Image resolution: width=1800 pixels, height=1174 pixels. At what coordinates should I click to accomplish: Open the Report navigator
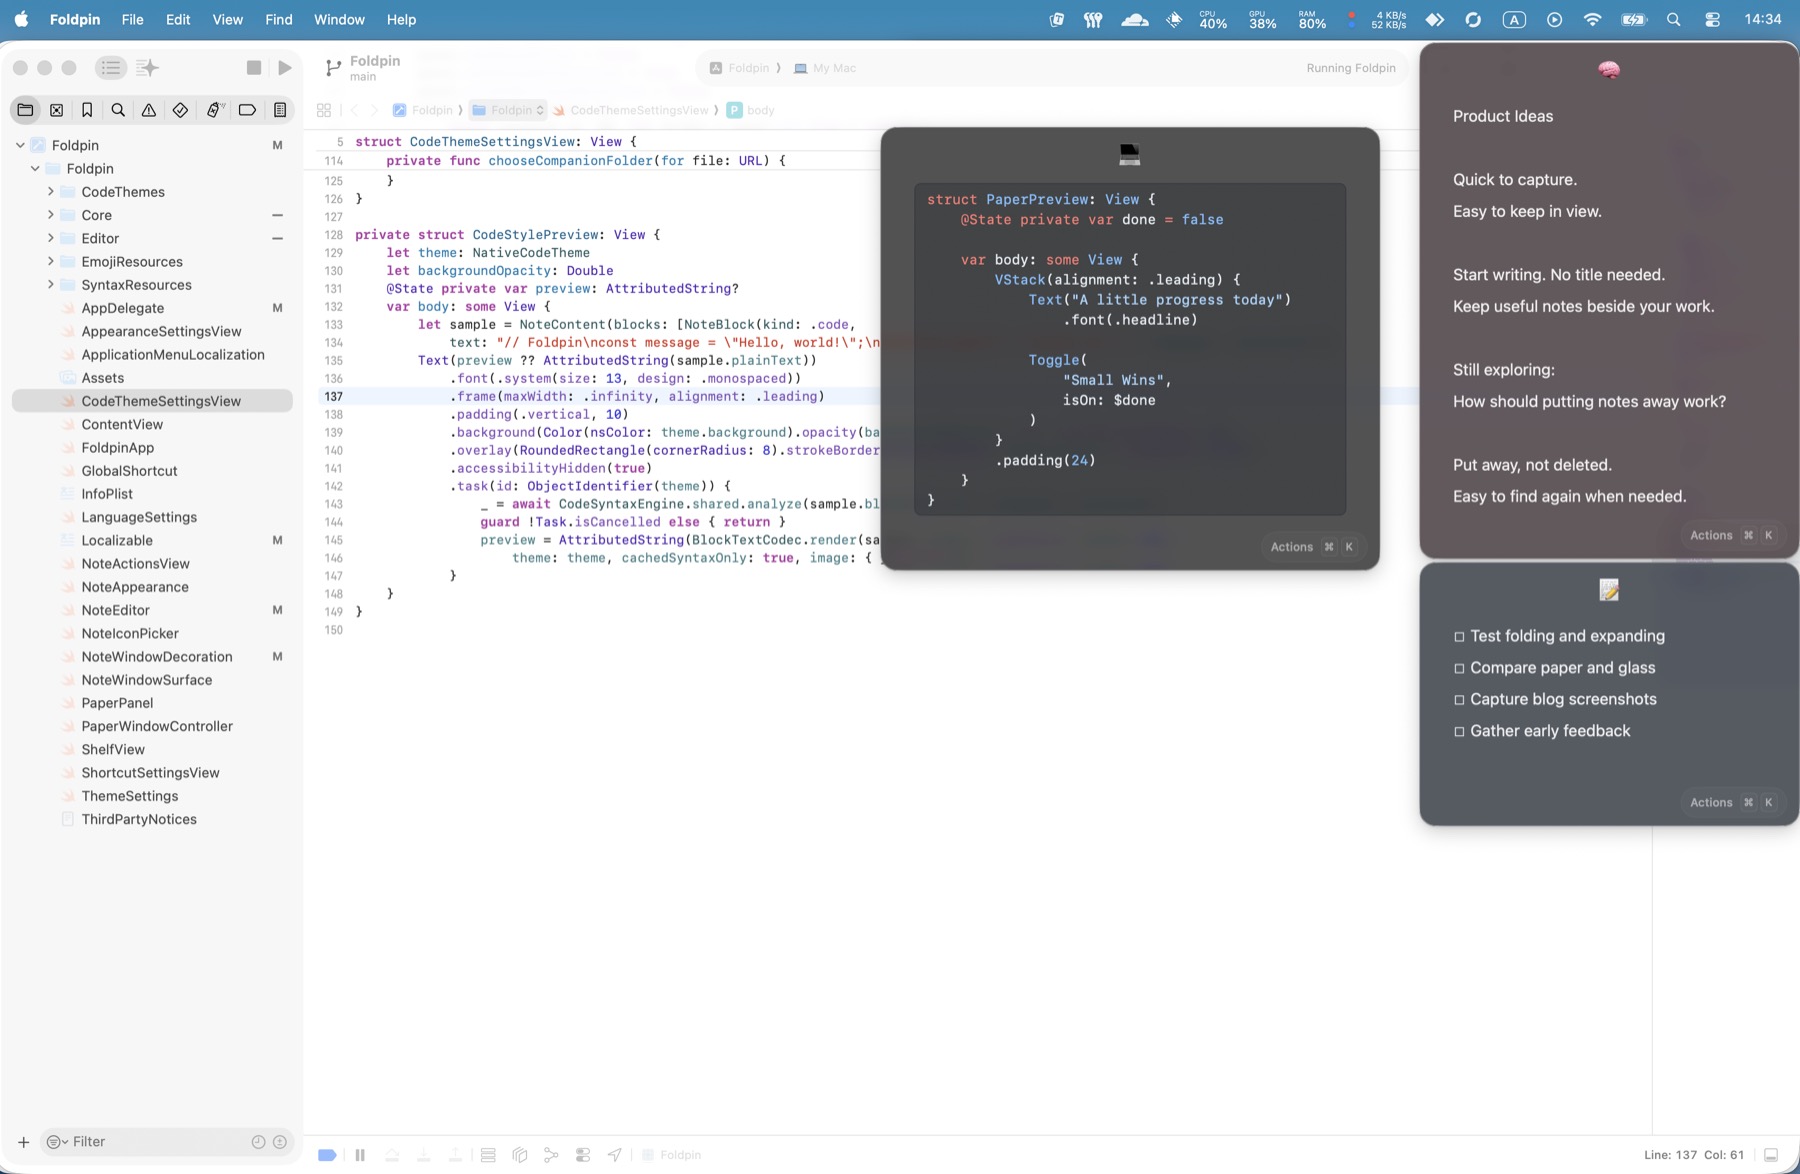click(280, 110)
